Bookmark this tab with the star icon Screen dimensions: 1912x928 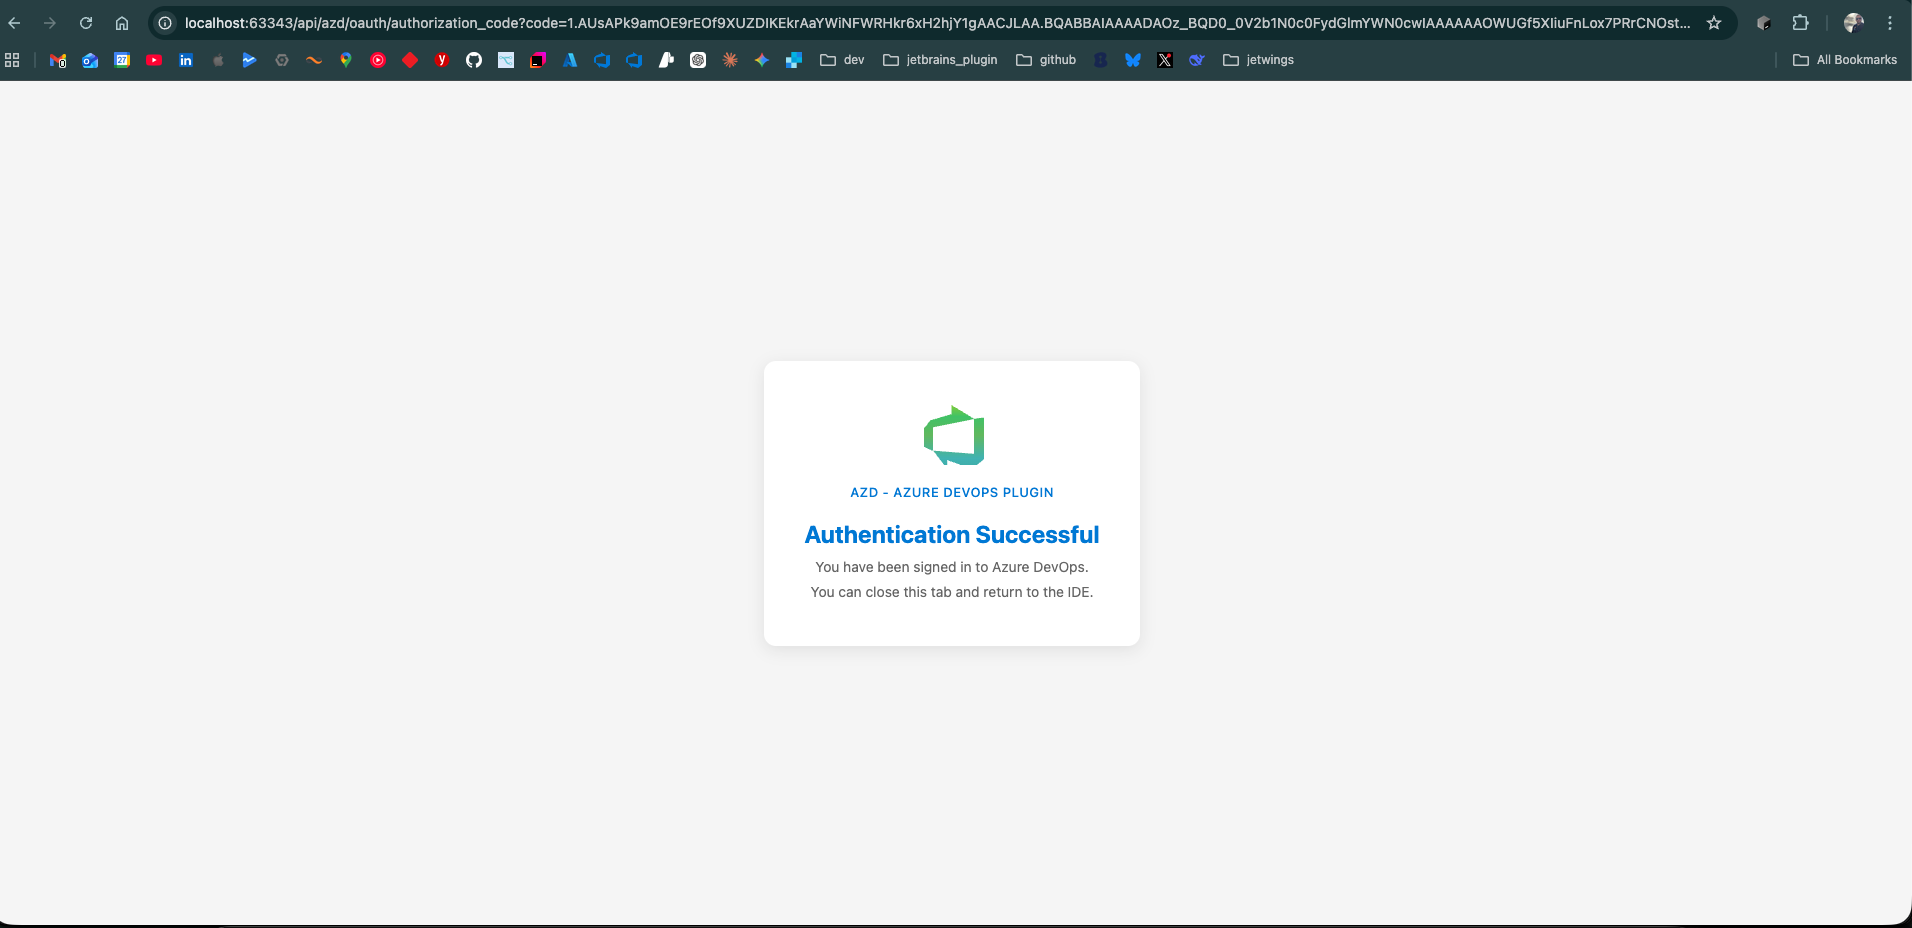coord(1714,23)
